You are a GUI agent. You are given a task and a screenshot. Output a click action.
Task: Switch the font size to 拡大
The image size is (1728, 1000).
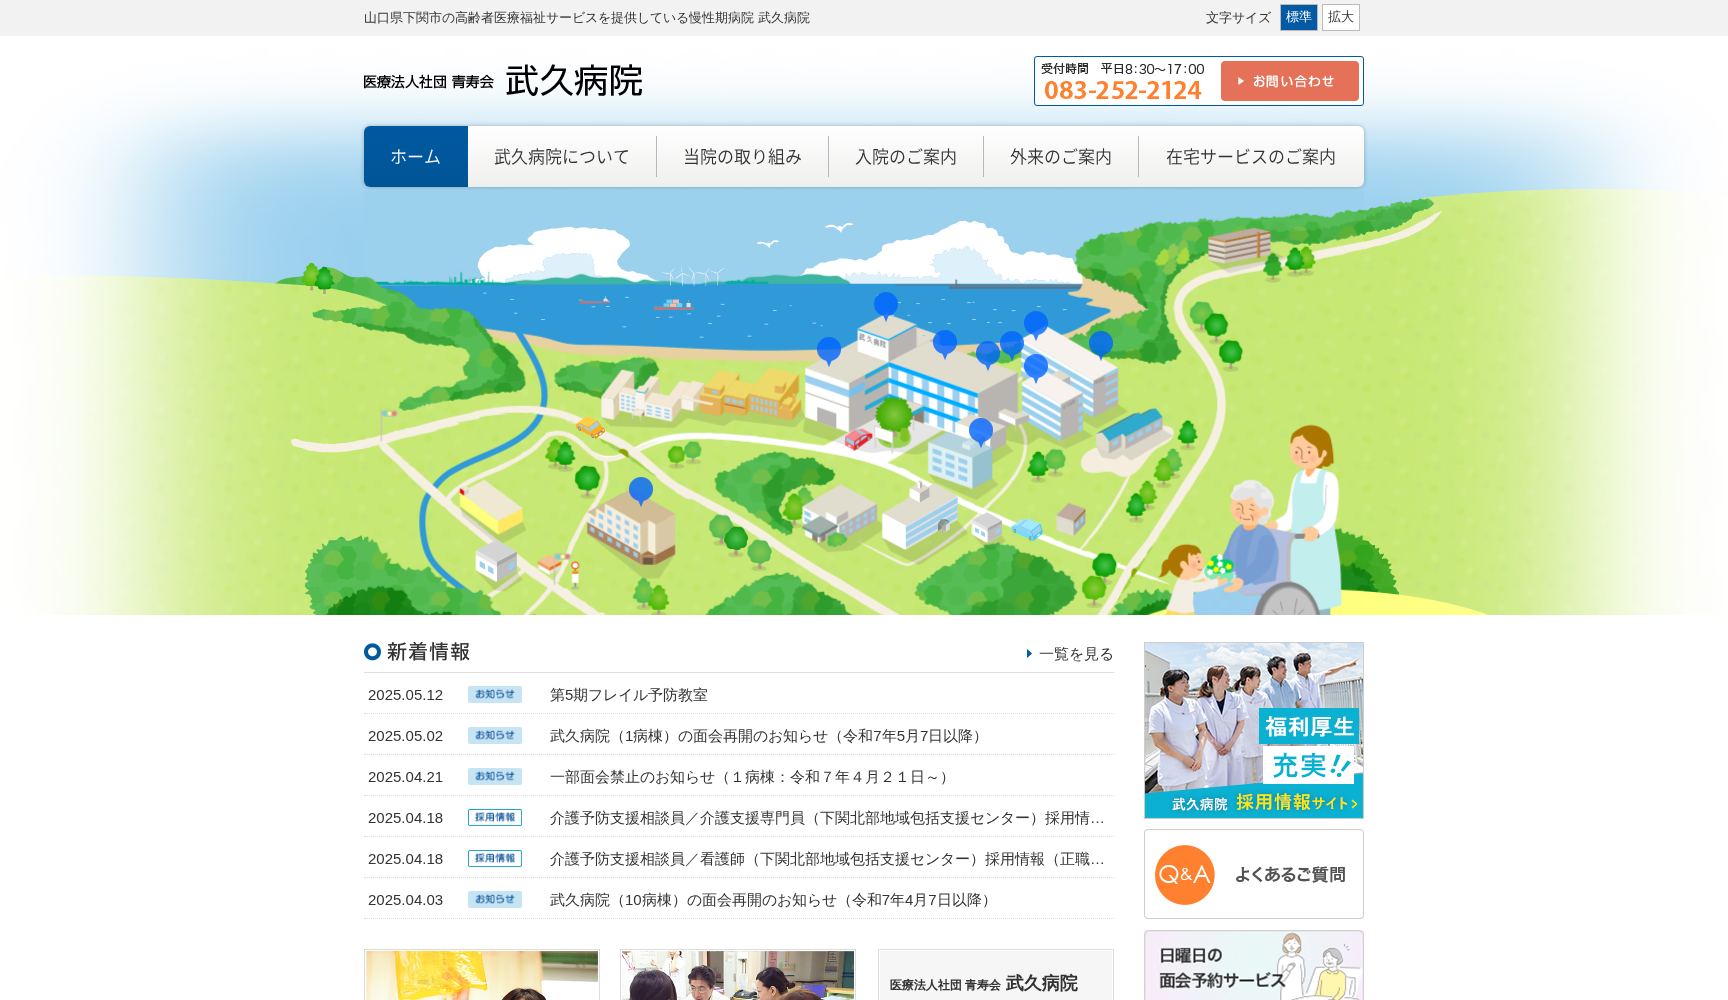pos(1340,17)
